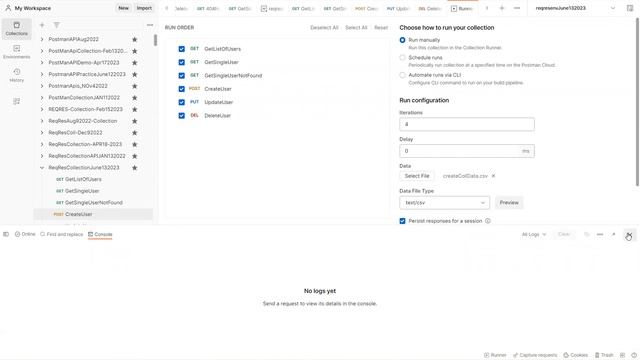Click Deselect All in run order
This screenshot has width=640, height=360.
tap(324, 27)
